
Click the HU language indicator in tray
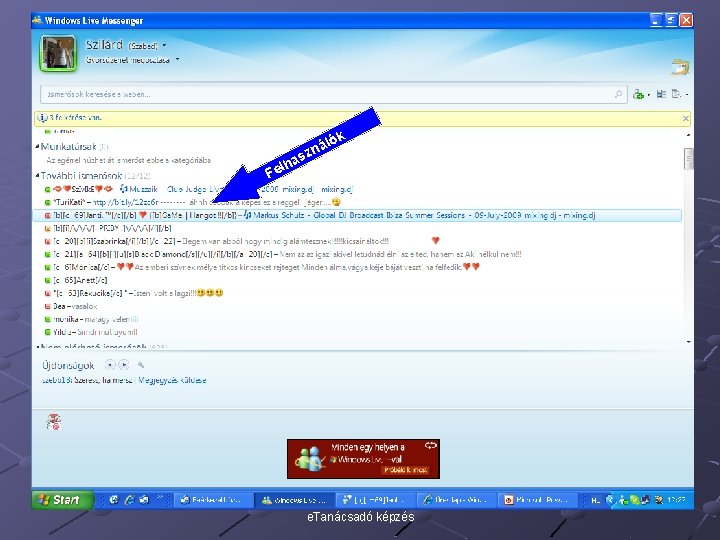(x=596, y=501)
